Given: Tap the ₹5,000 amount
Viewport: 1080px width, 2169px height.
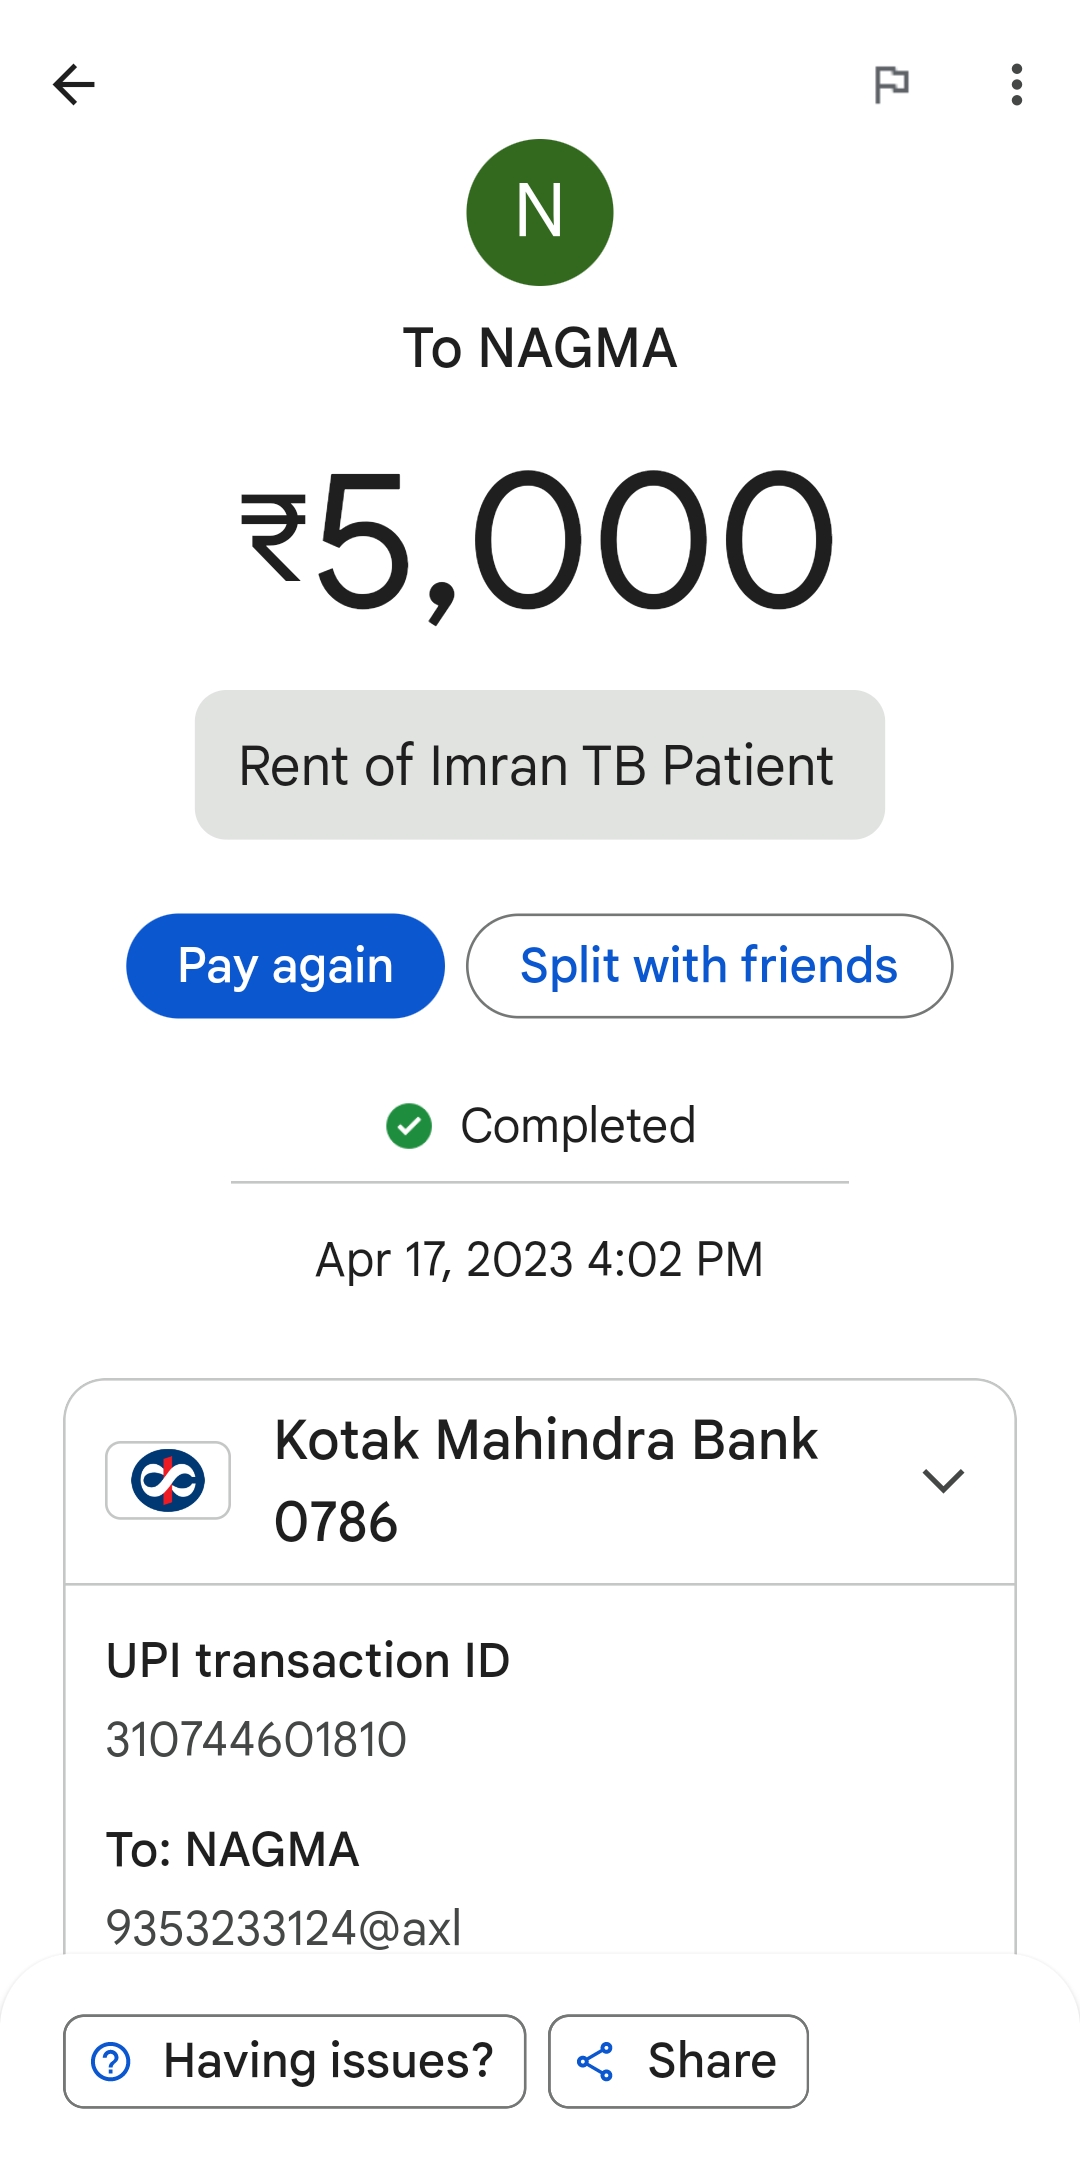Looking at the screenshot, I should pyautogui.click(x=538, y=541).
